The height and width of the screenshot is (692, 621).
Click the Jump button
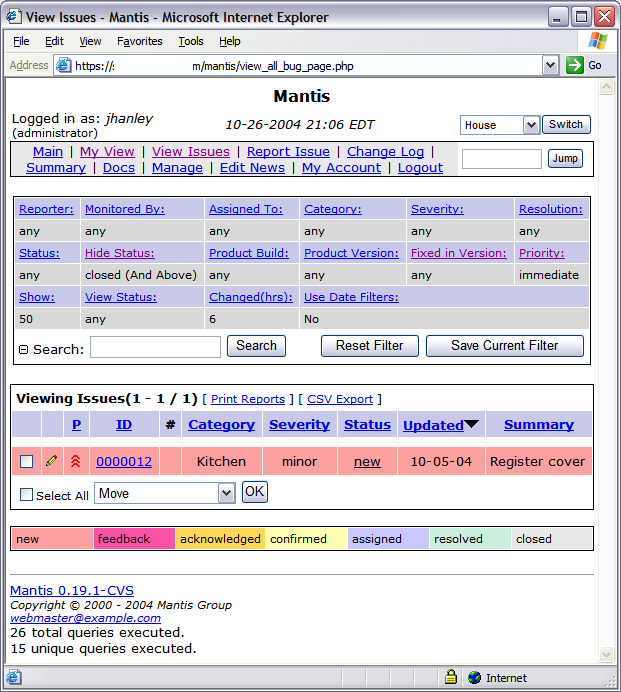[x=565, y=158]
